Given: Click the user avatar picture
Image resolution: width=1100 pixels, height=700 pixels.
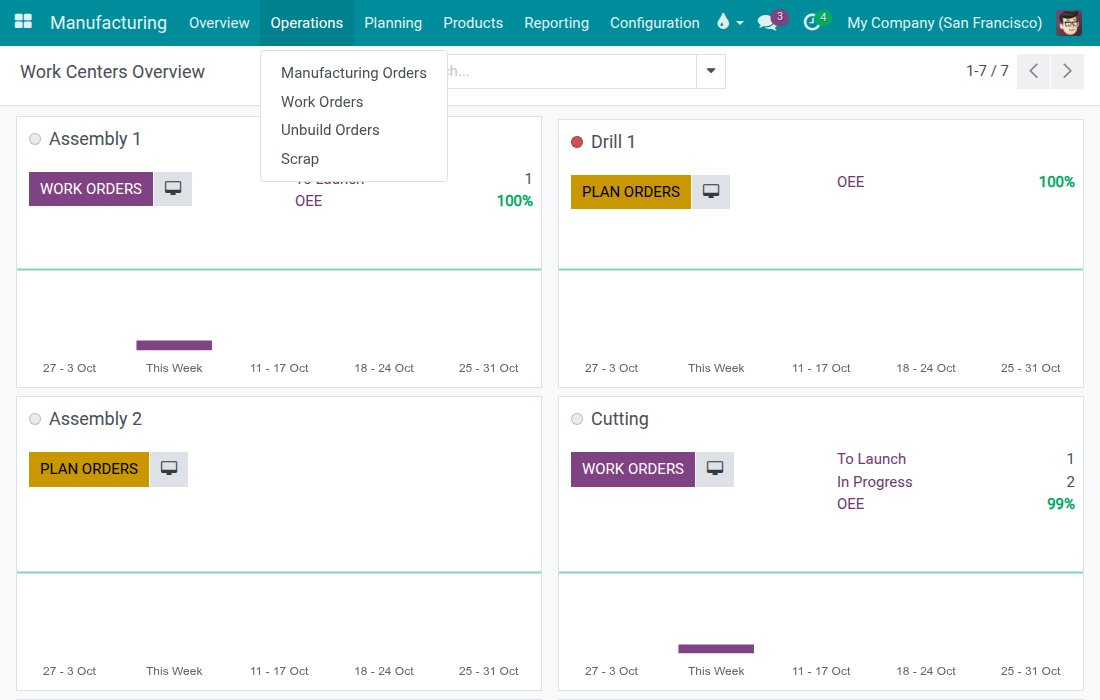Looking at the screenshot, I should (x=1069, y=23).
